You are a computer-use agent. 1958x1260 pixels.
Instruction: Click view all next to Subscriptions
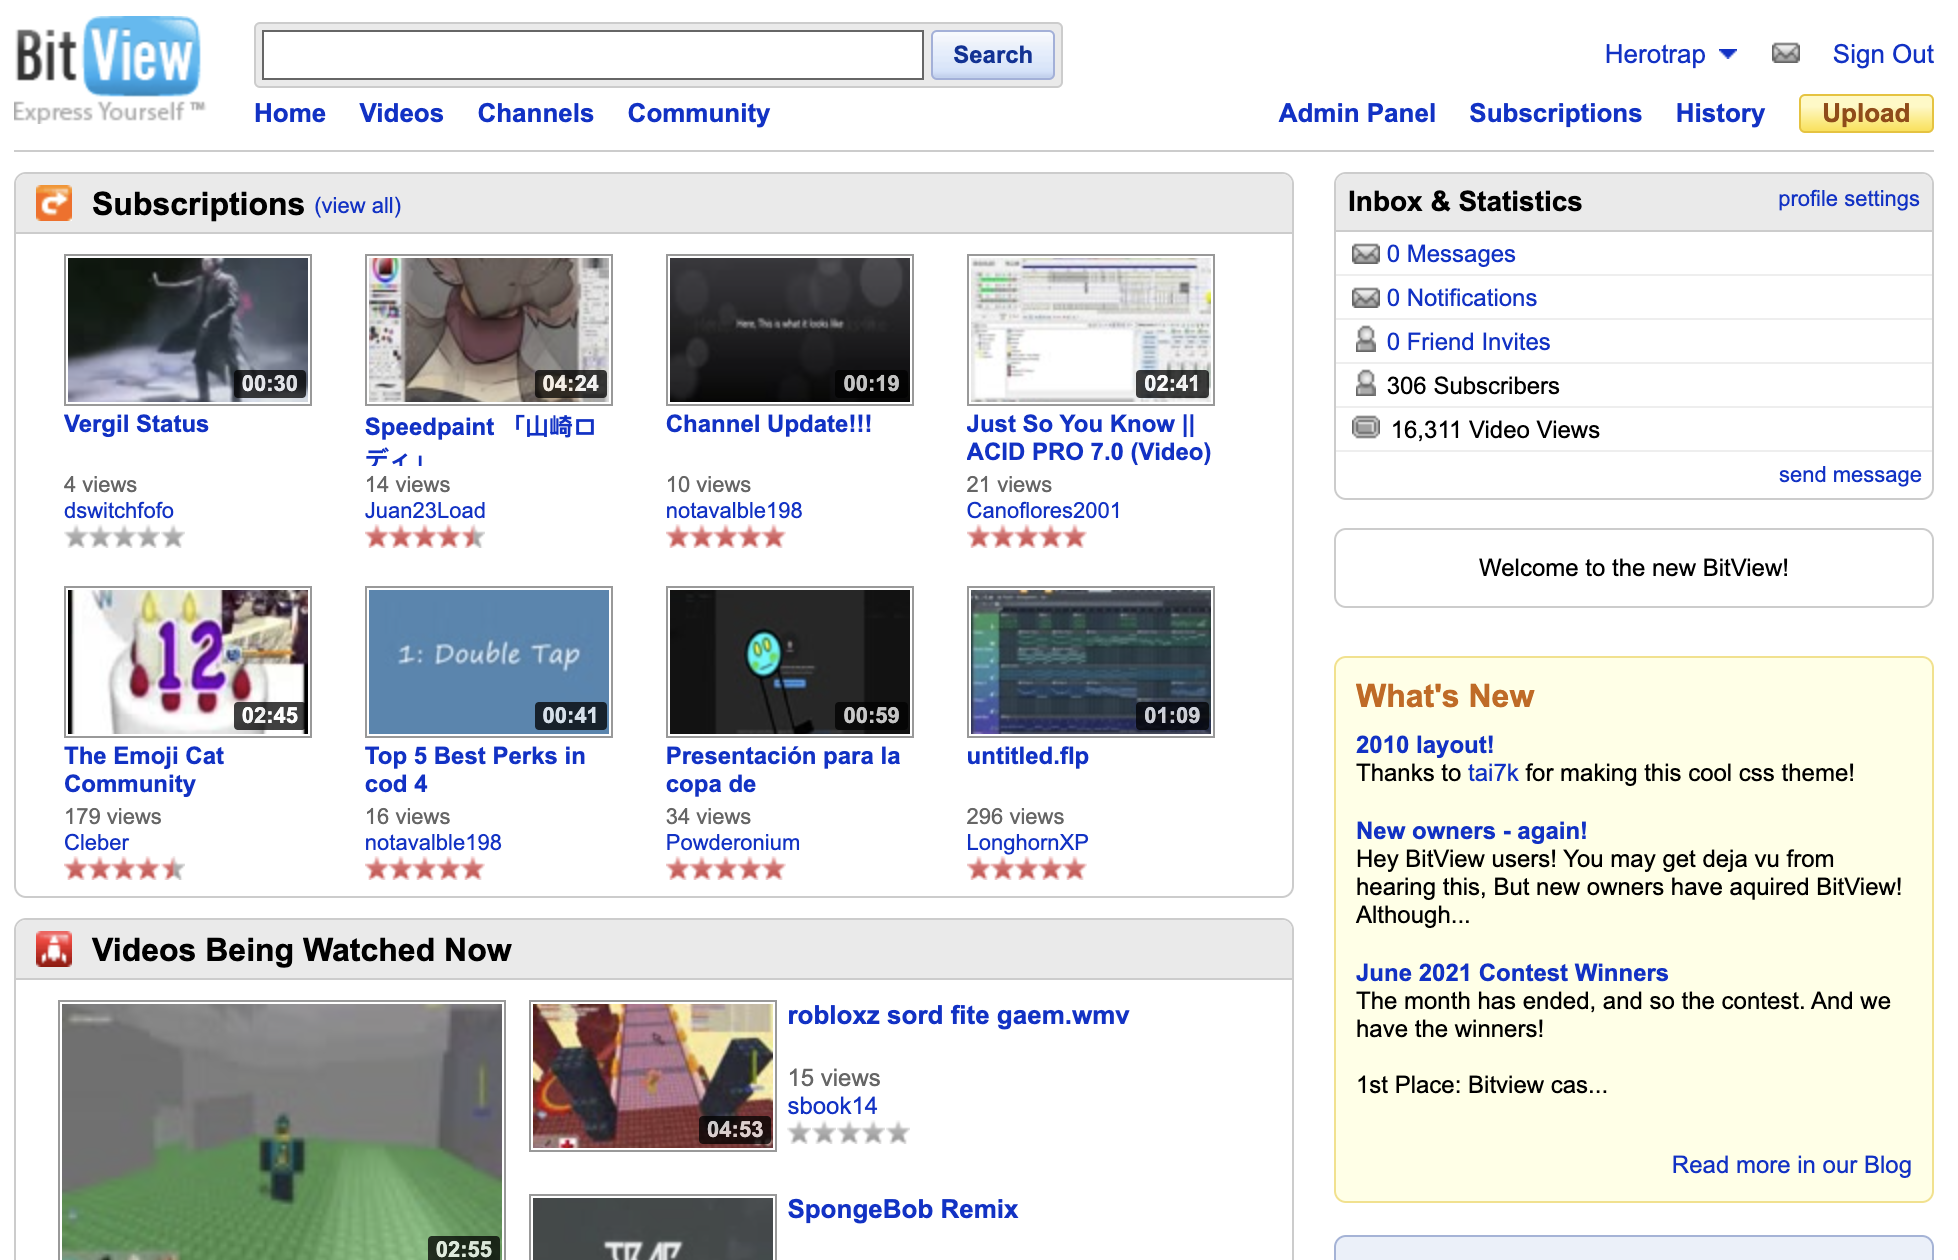pos(357,206)
